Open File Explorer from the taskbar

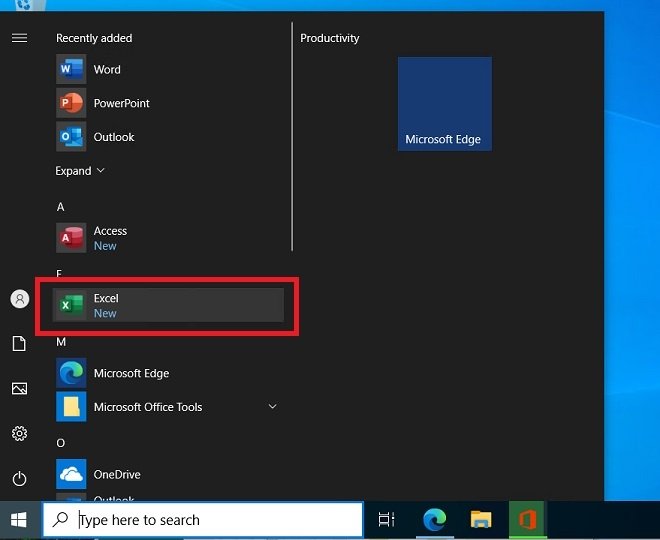click(481, 519)
